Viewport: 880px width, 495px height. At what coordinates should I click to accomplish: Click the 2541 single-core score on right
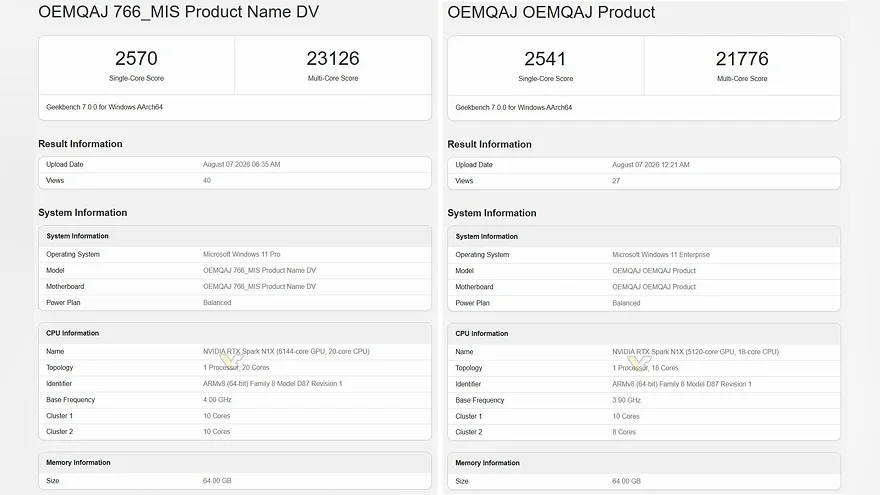[x=545, y=59]
